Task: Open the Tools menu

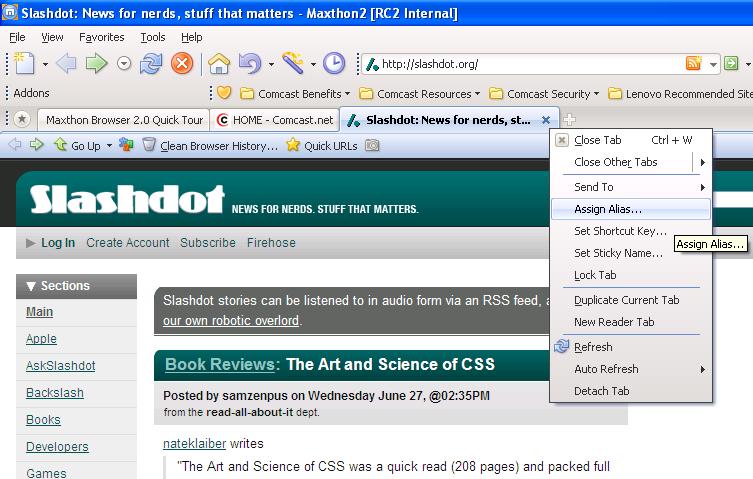Action: (153, 37)
